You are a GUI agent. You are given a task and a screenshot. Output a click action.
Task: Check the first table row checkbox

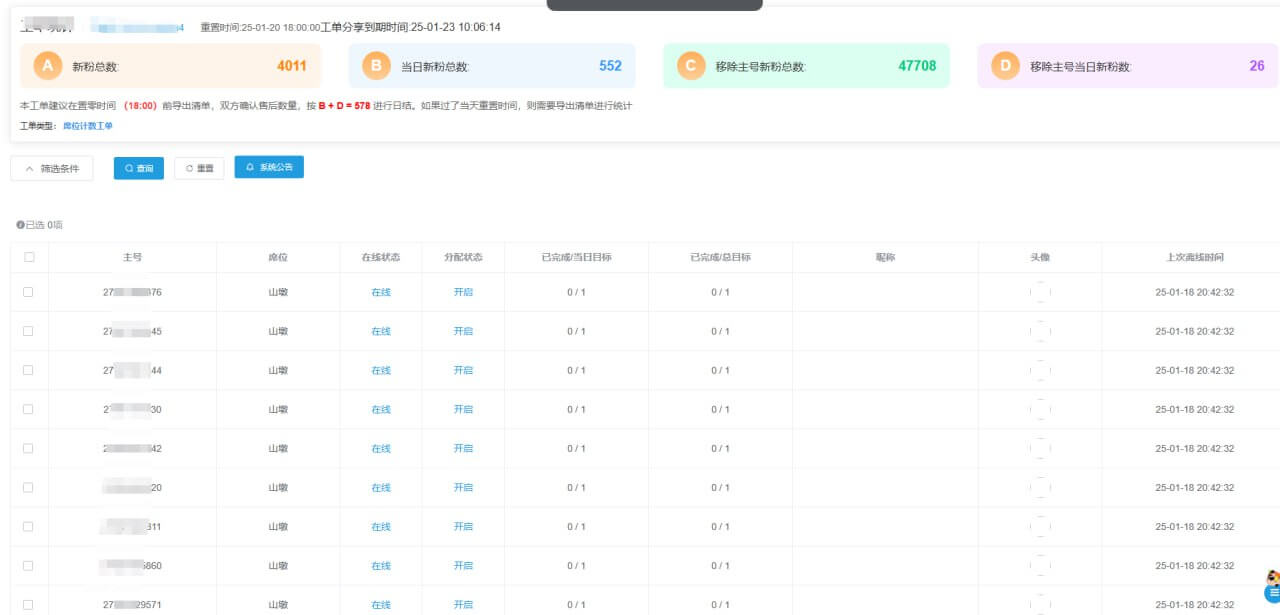click(28, 292)
